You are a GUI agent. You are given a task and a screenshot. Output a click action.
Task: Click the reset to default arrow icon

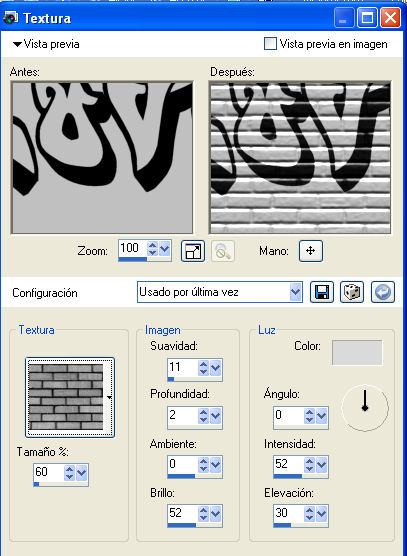383,293
